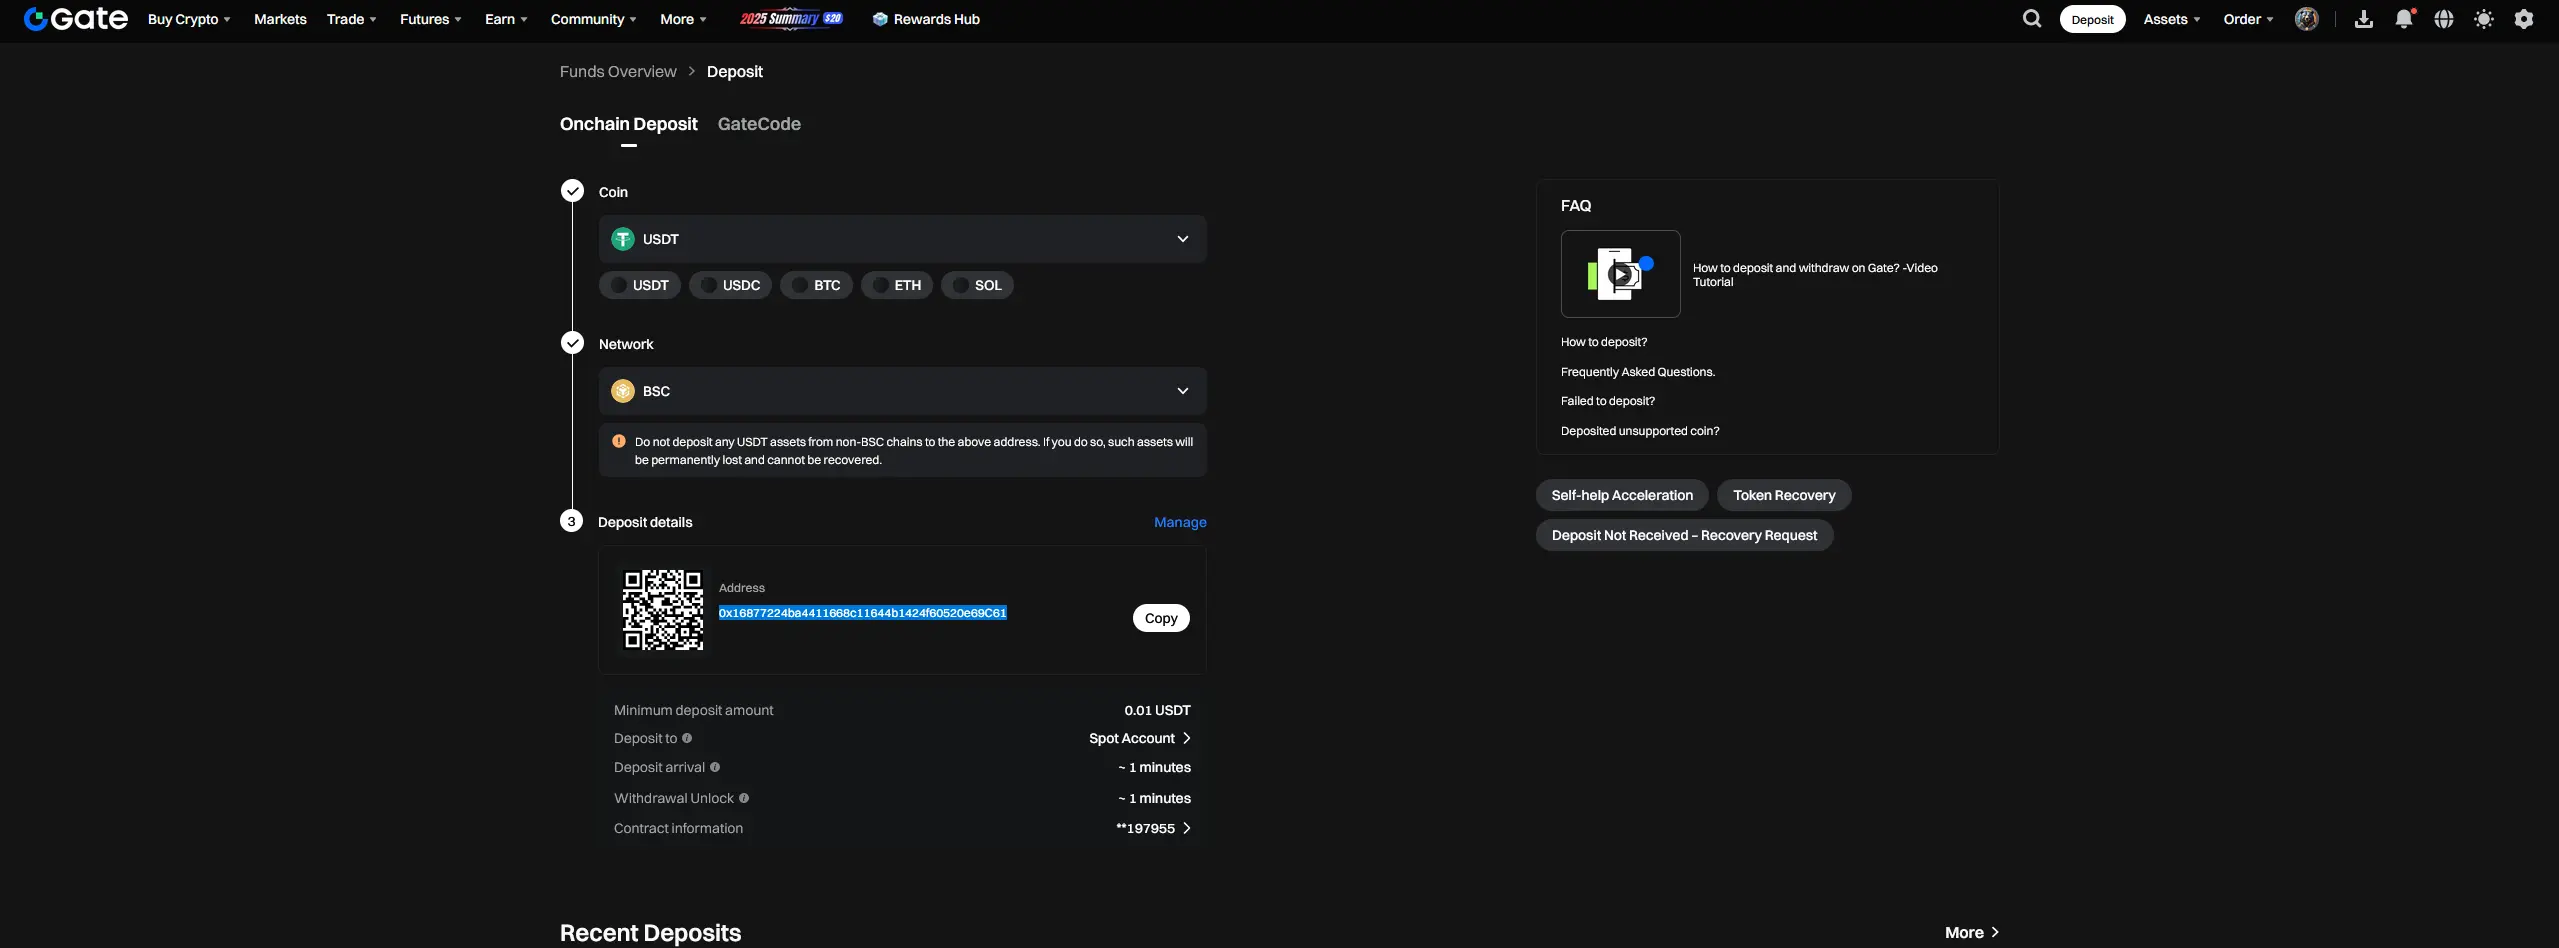Screen dimensions: 2559x948
Task: Click the deposit address QR code
Action: coord(662,610)
